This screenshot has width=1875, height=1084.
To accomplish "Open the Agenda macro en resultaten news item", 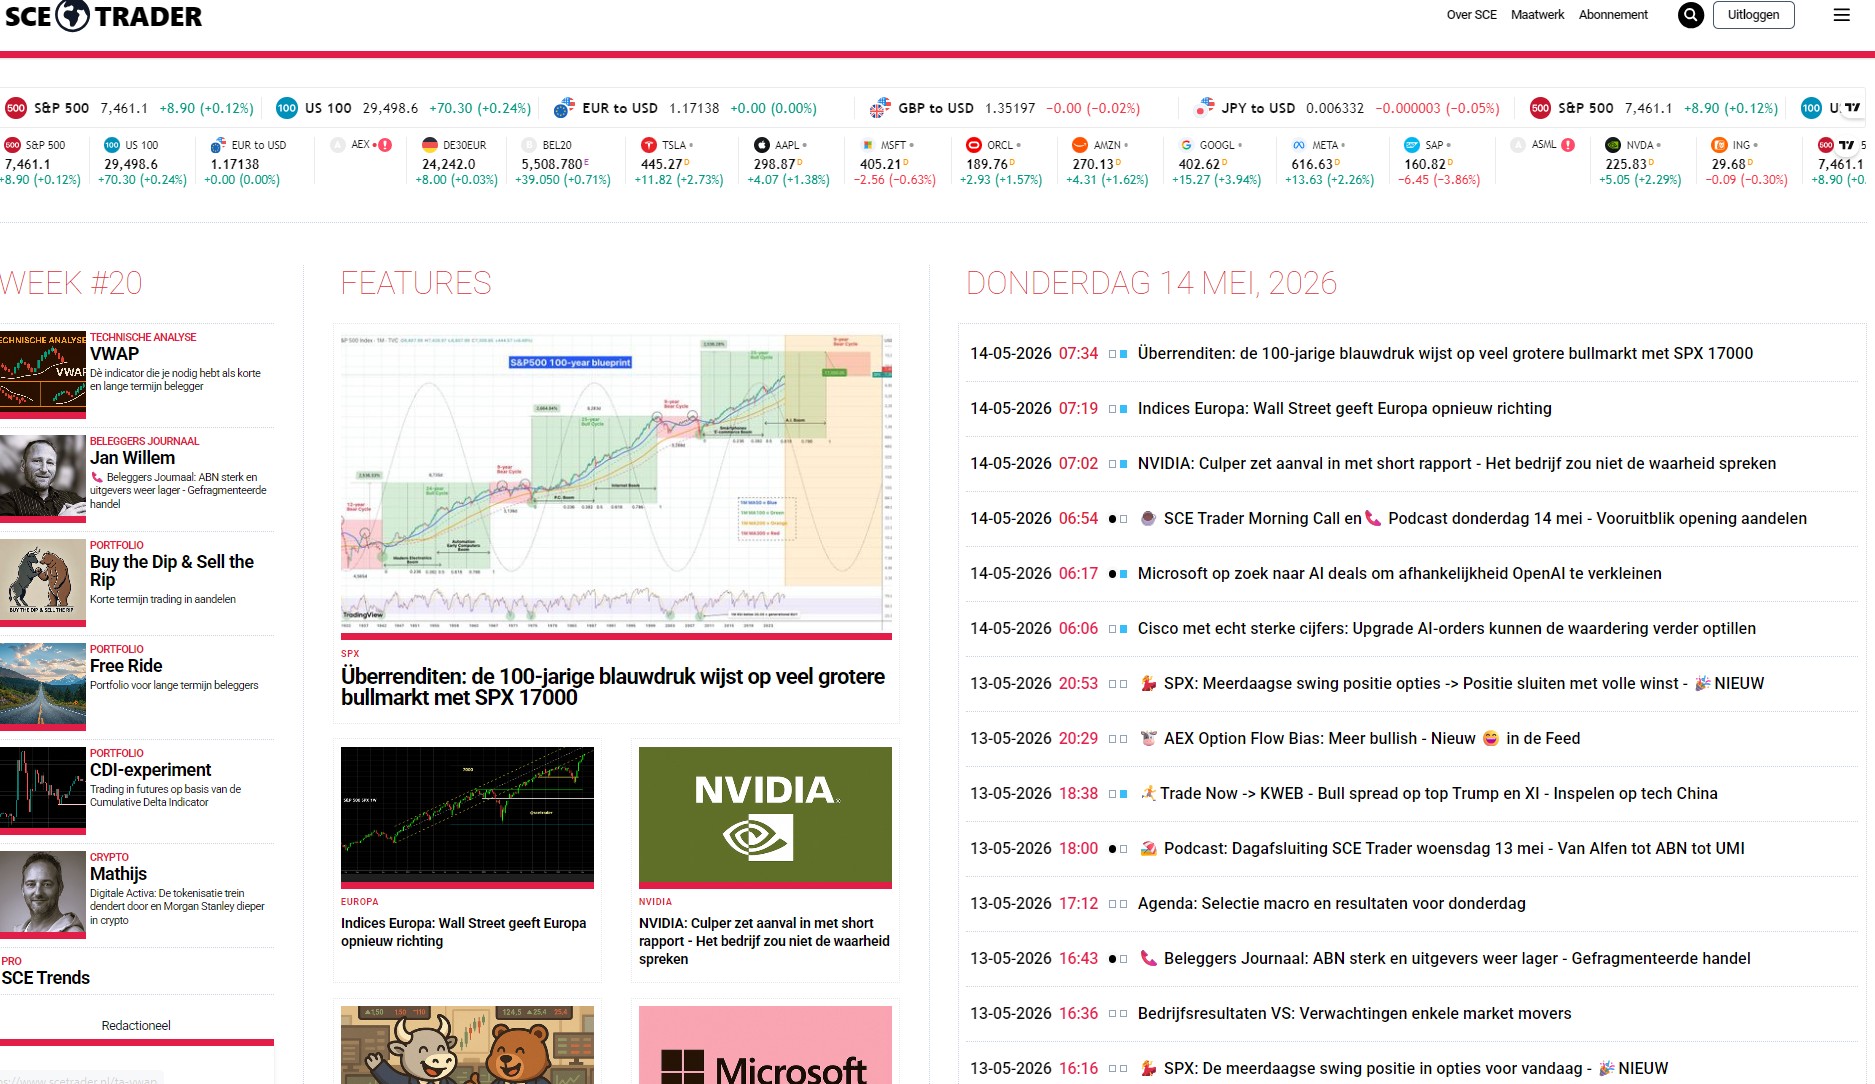I will coord(1331,903).
